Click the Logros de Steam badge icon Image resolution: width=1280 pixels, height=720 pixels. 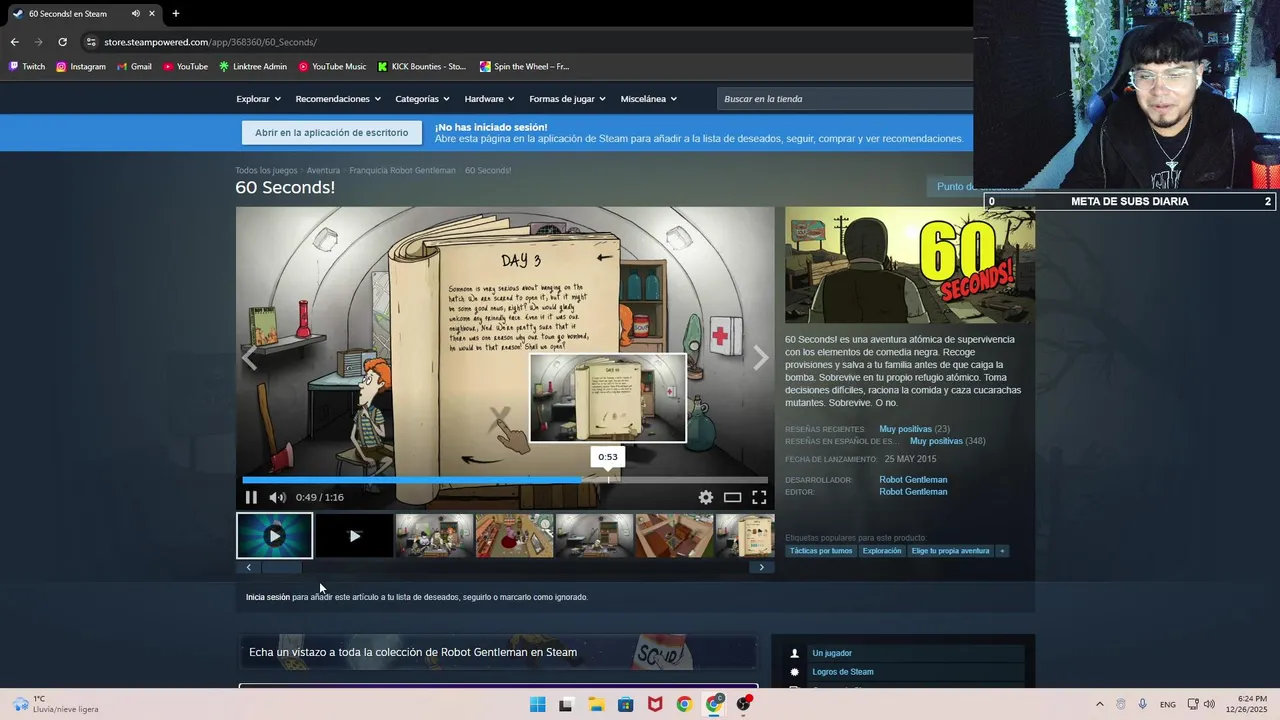tap(795, 672)
